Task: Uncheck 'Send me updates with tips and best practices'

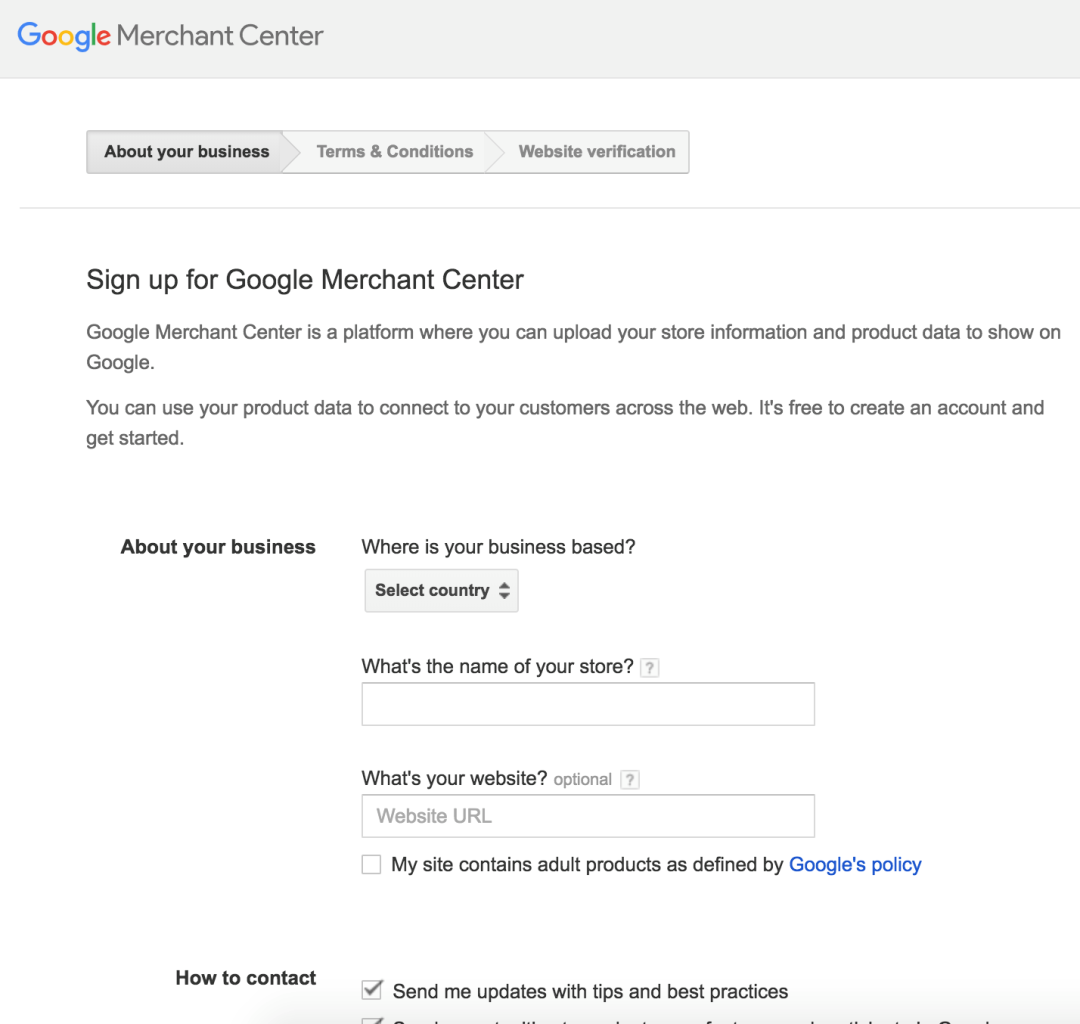Action: (x=371, y=989)
